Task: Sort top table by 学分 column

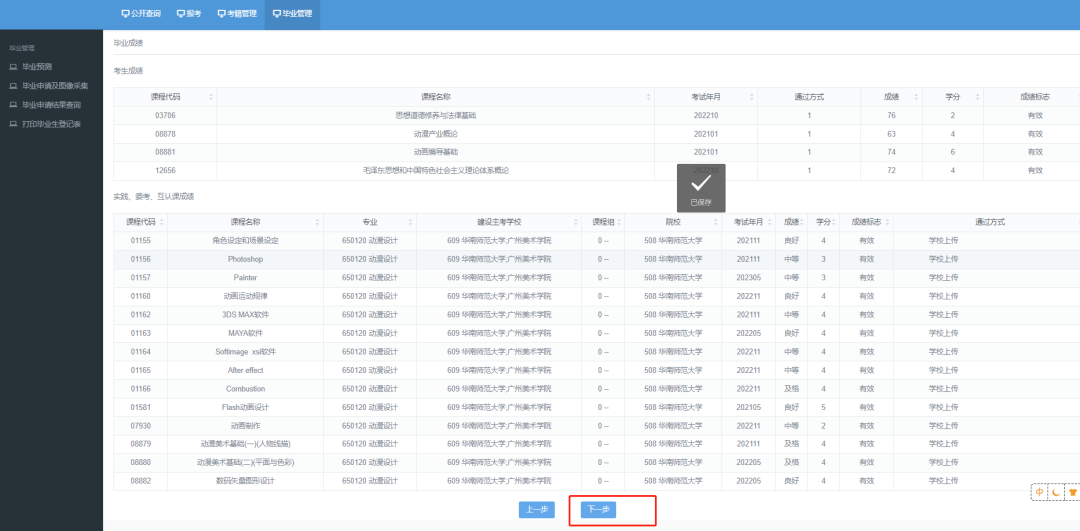Action: tap(953, 97)
